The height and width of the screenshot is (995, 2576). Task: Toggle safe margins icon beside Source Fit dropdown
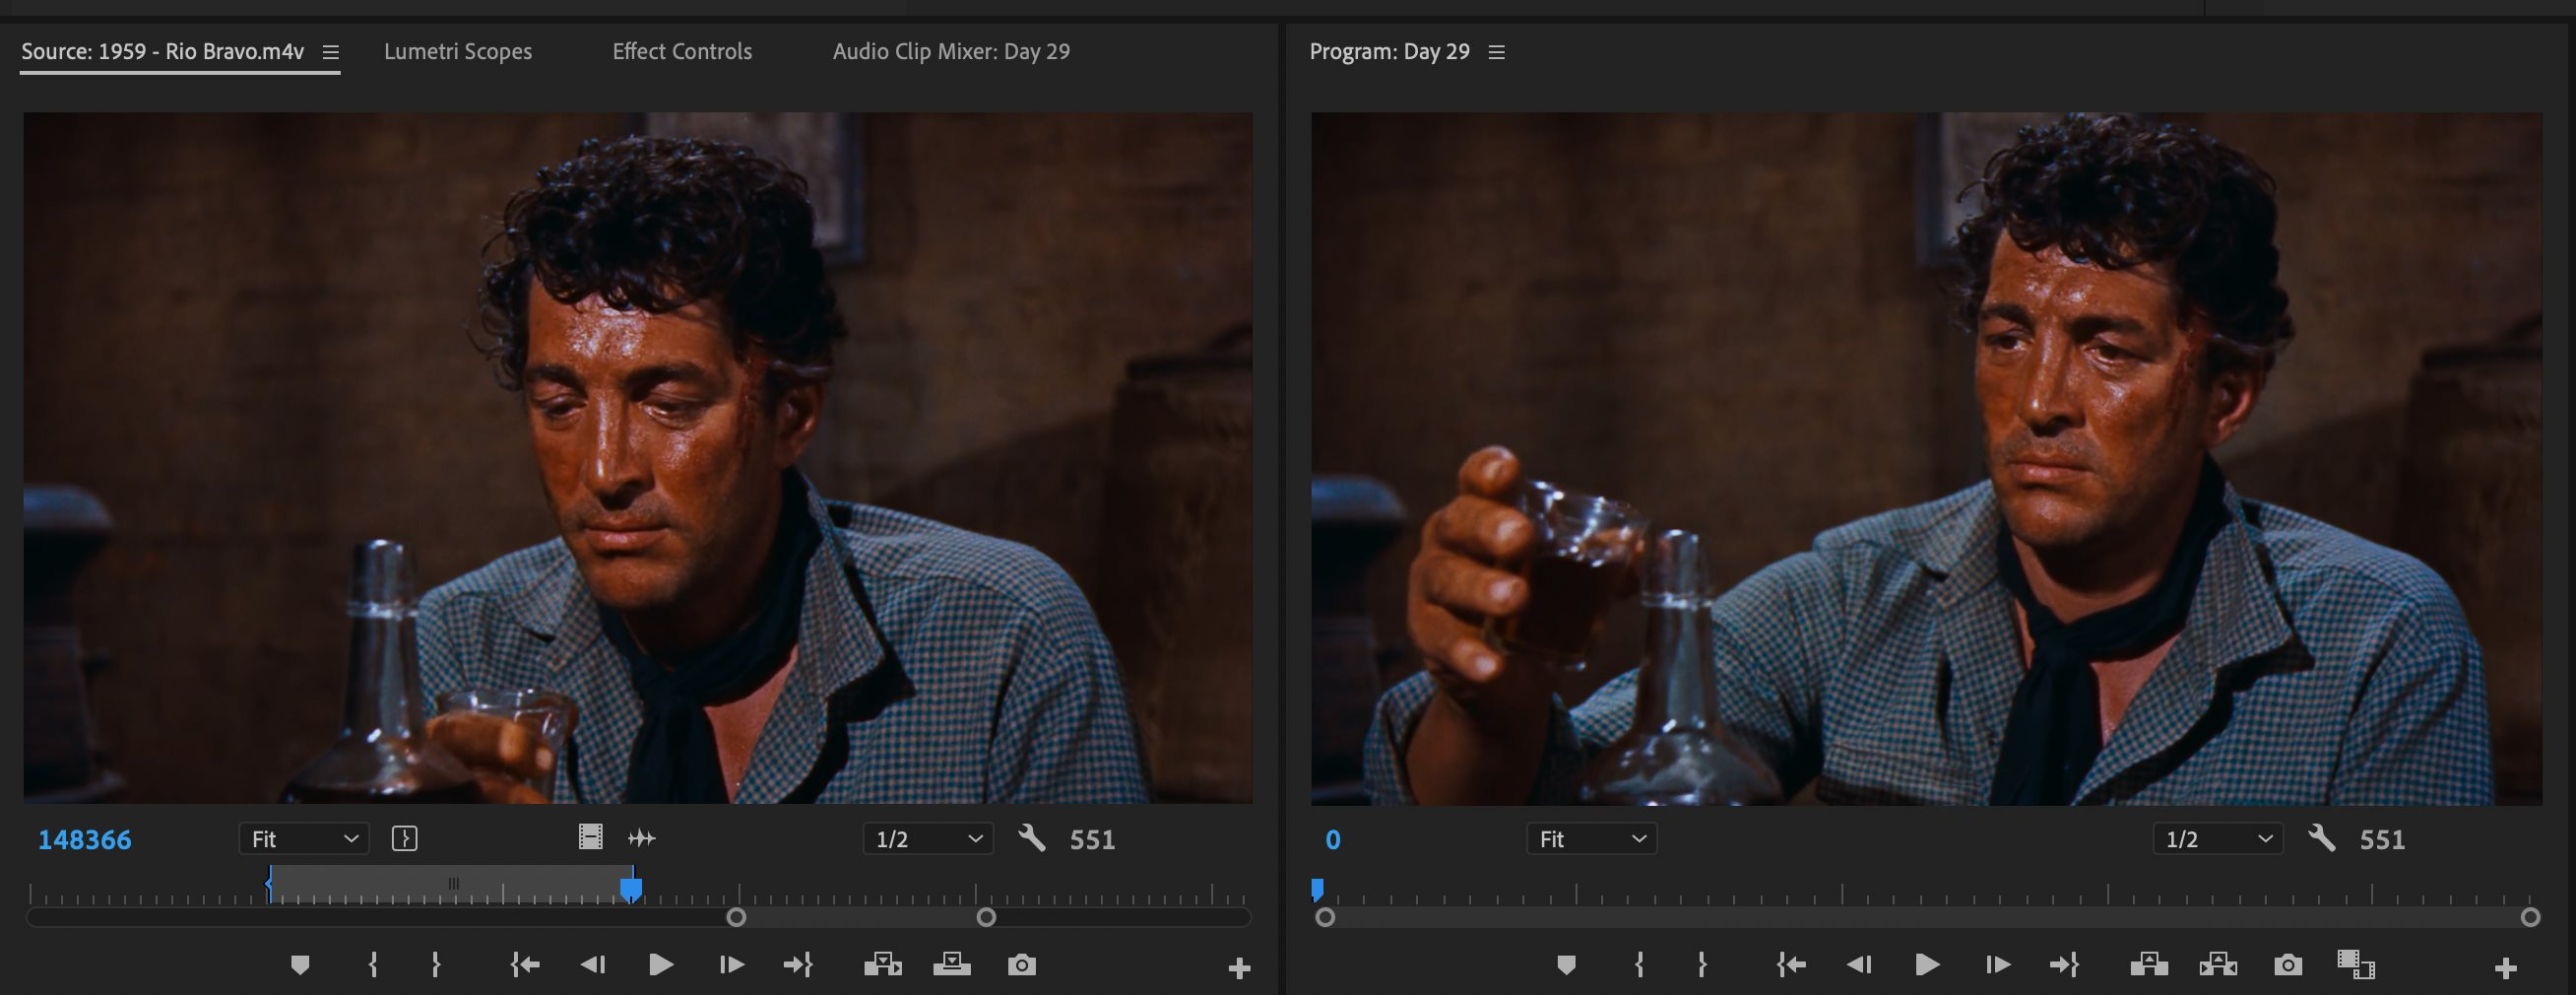coord(404,838)
